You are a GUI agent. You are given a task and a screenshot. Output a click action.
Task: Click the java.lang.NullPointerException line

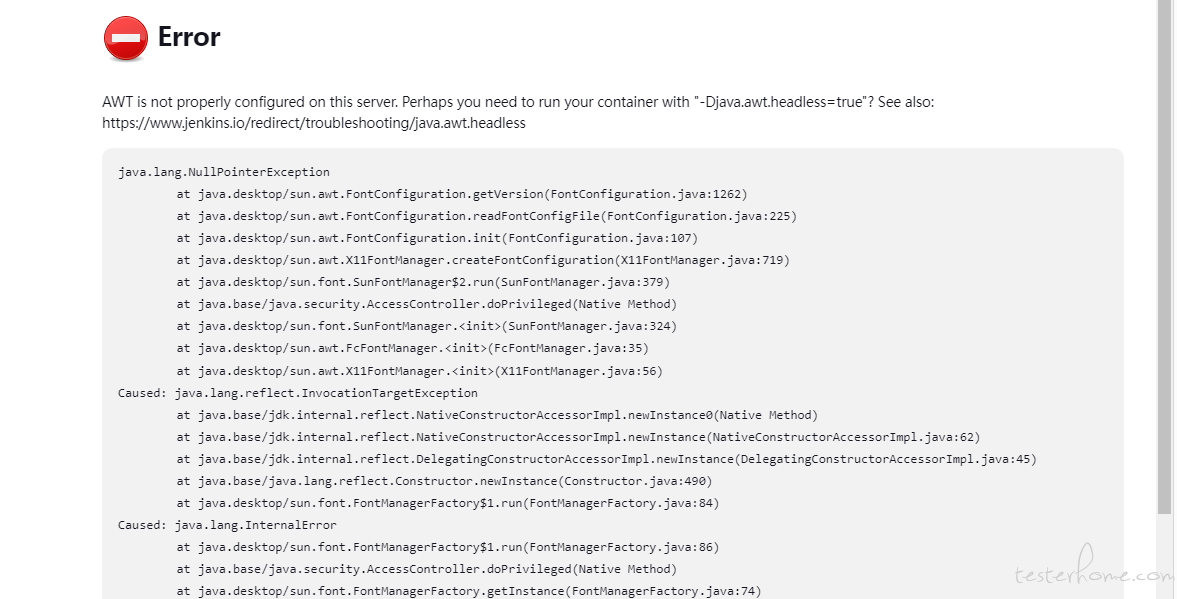click(224, 172)
